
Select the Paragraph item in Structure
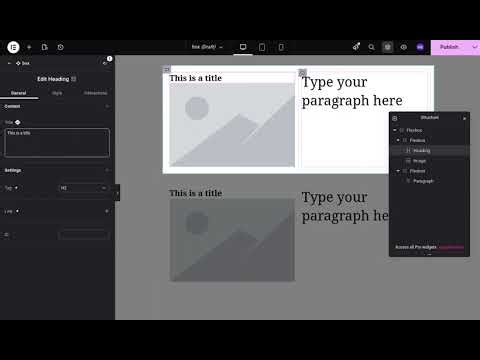tap(423, 181)
